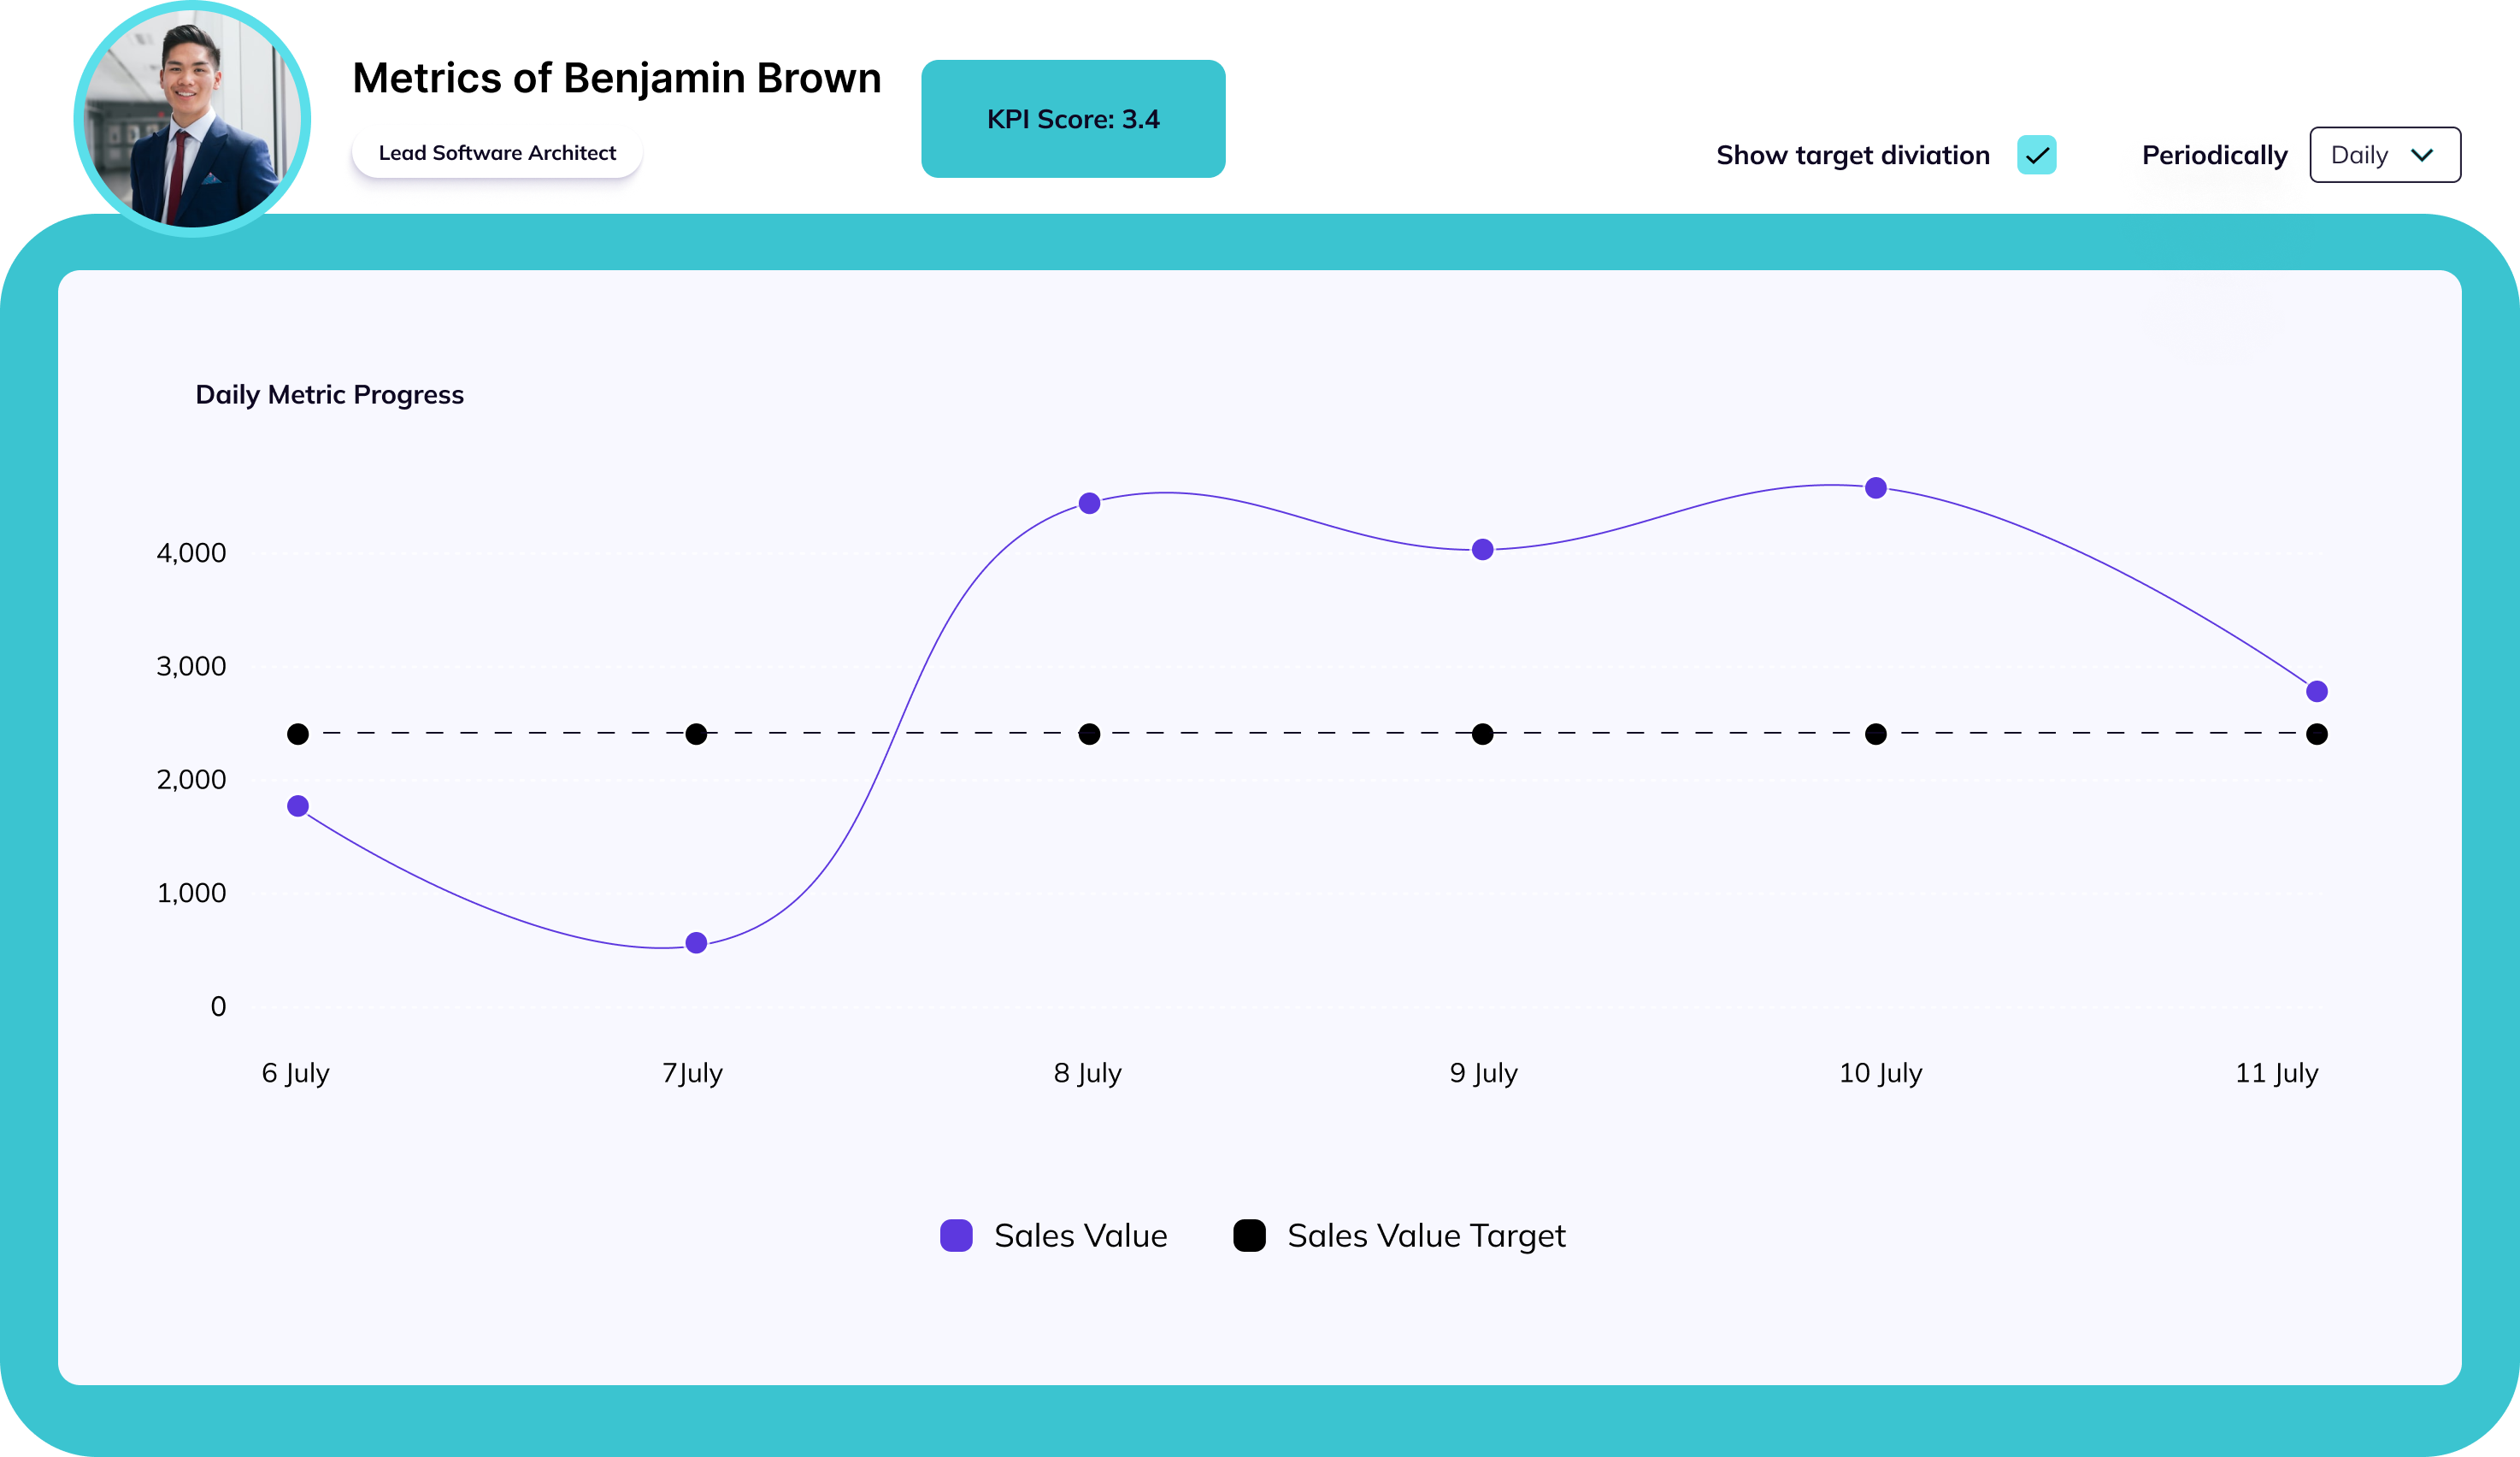Select the Daily option from dropdown
Image resolution: width=2520 pixels, height=1457 pixels.
pyautogui.click(x=2382, y=155)
